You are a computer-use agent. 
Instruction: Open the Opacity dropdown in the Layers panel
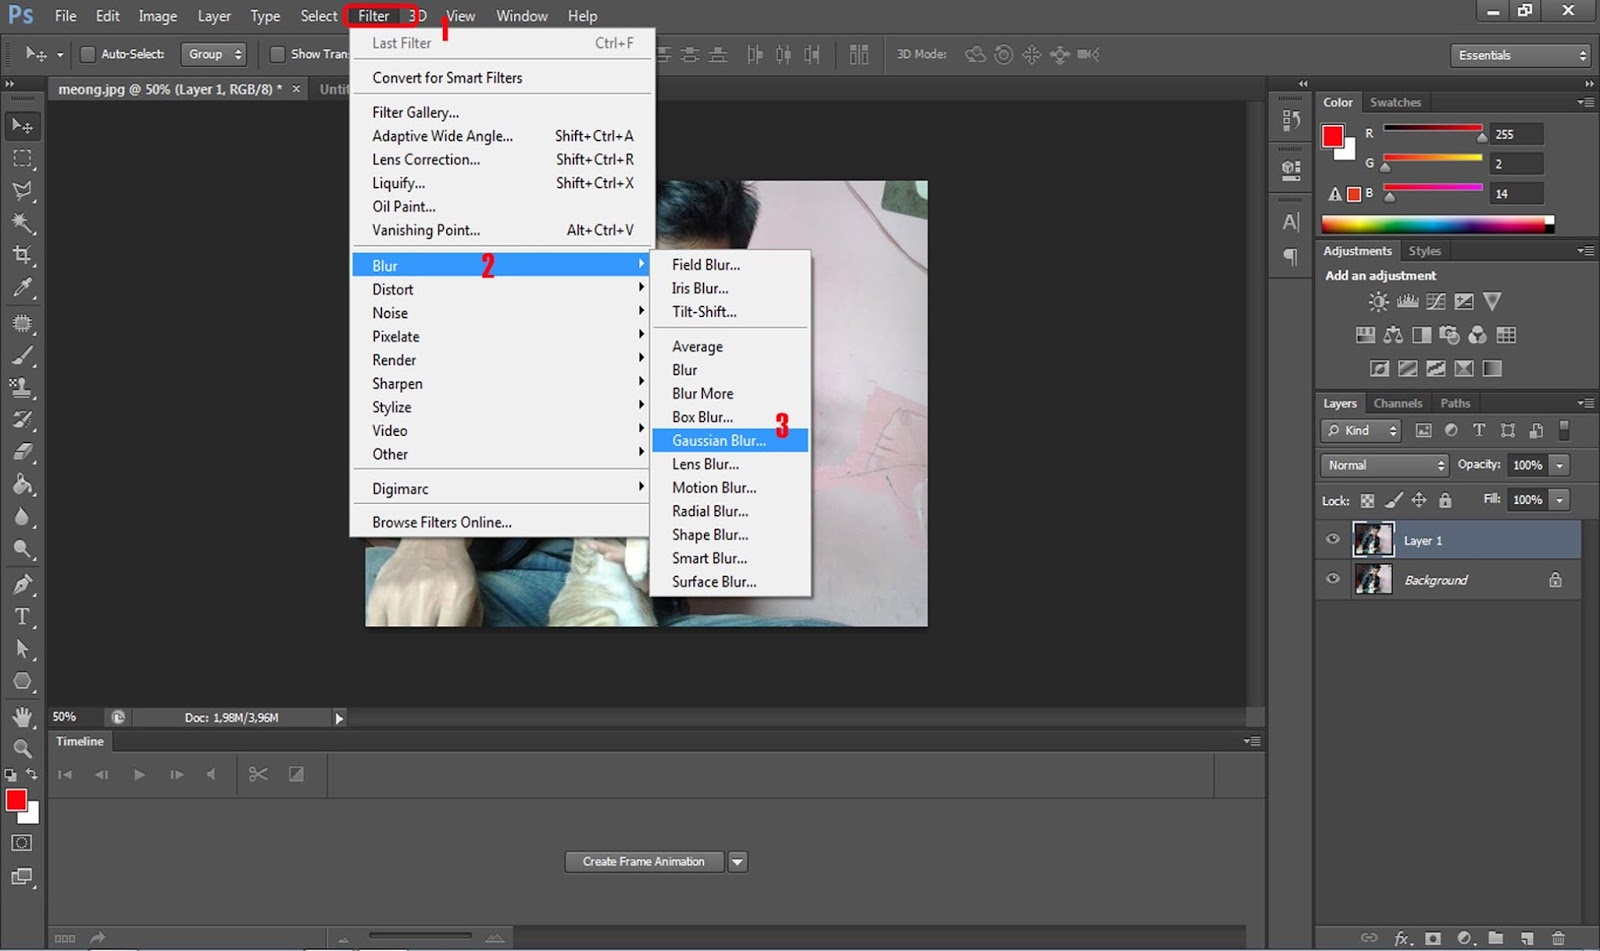(x=1557, y=464)
